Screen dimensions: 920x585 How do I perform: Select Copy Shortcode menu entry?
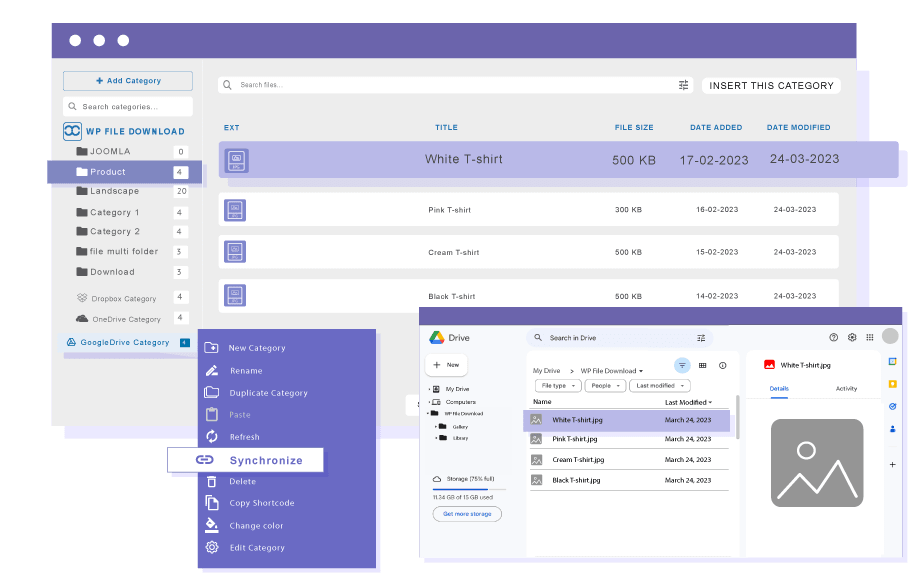point(261,503)
